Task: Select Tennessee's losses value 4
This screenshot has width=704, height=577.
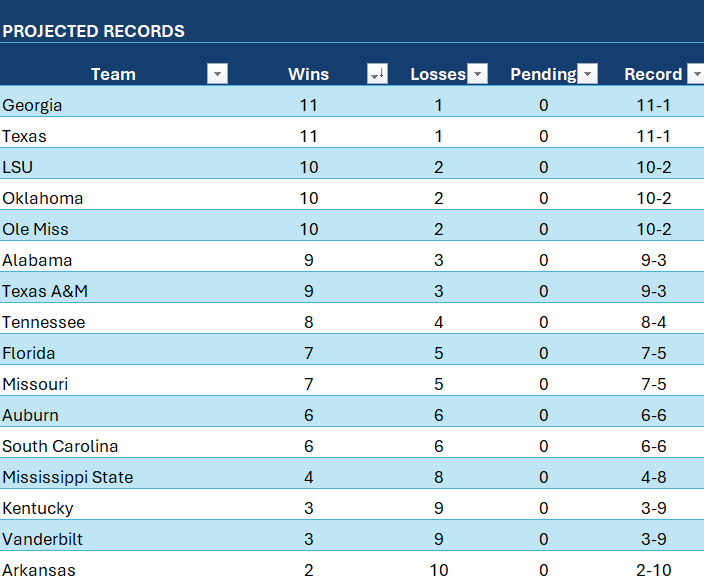Action: click(x=439, y=322)
